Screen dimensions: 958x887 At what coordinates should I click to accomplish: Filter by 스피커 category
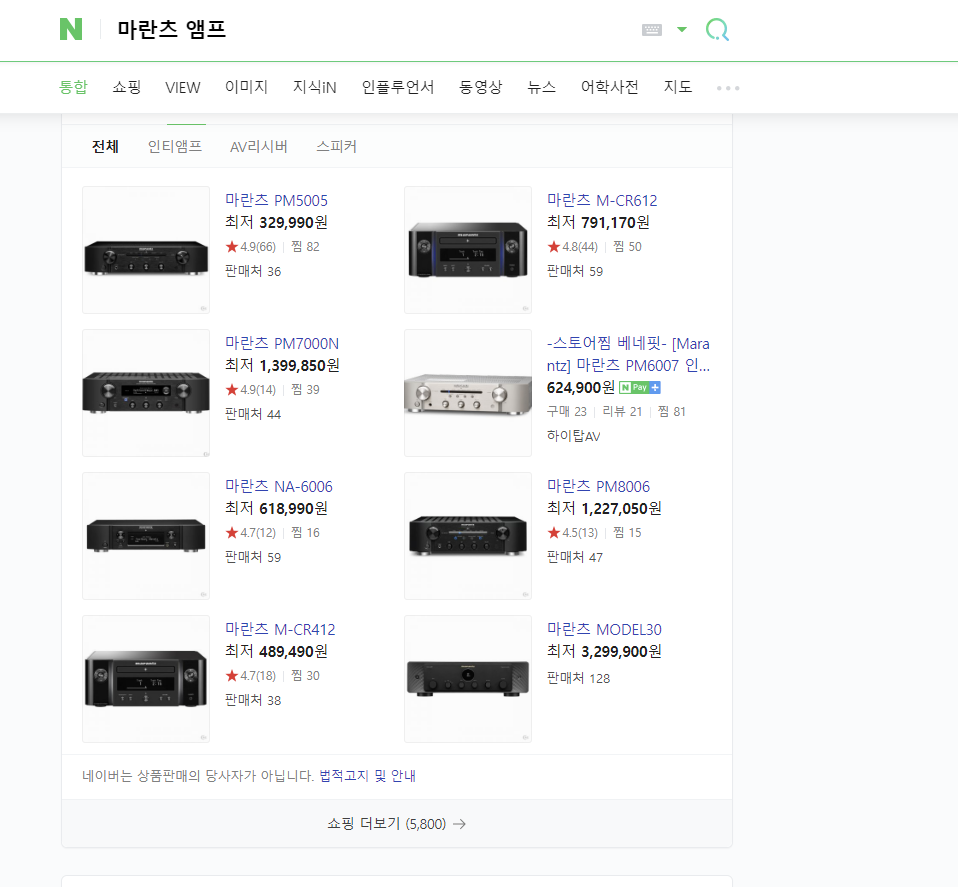[336, 147]
